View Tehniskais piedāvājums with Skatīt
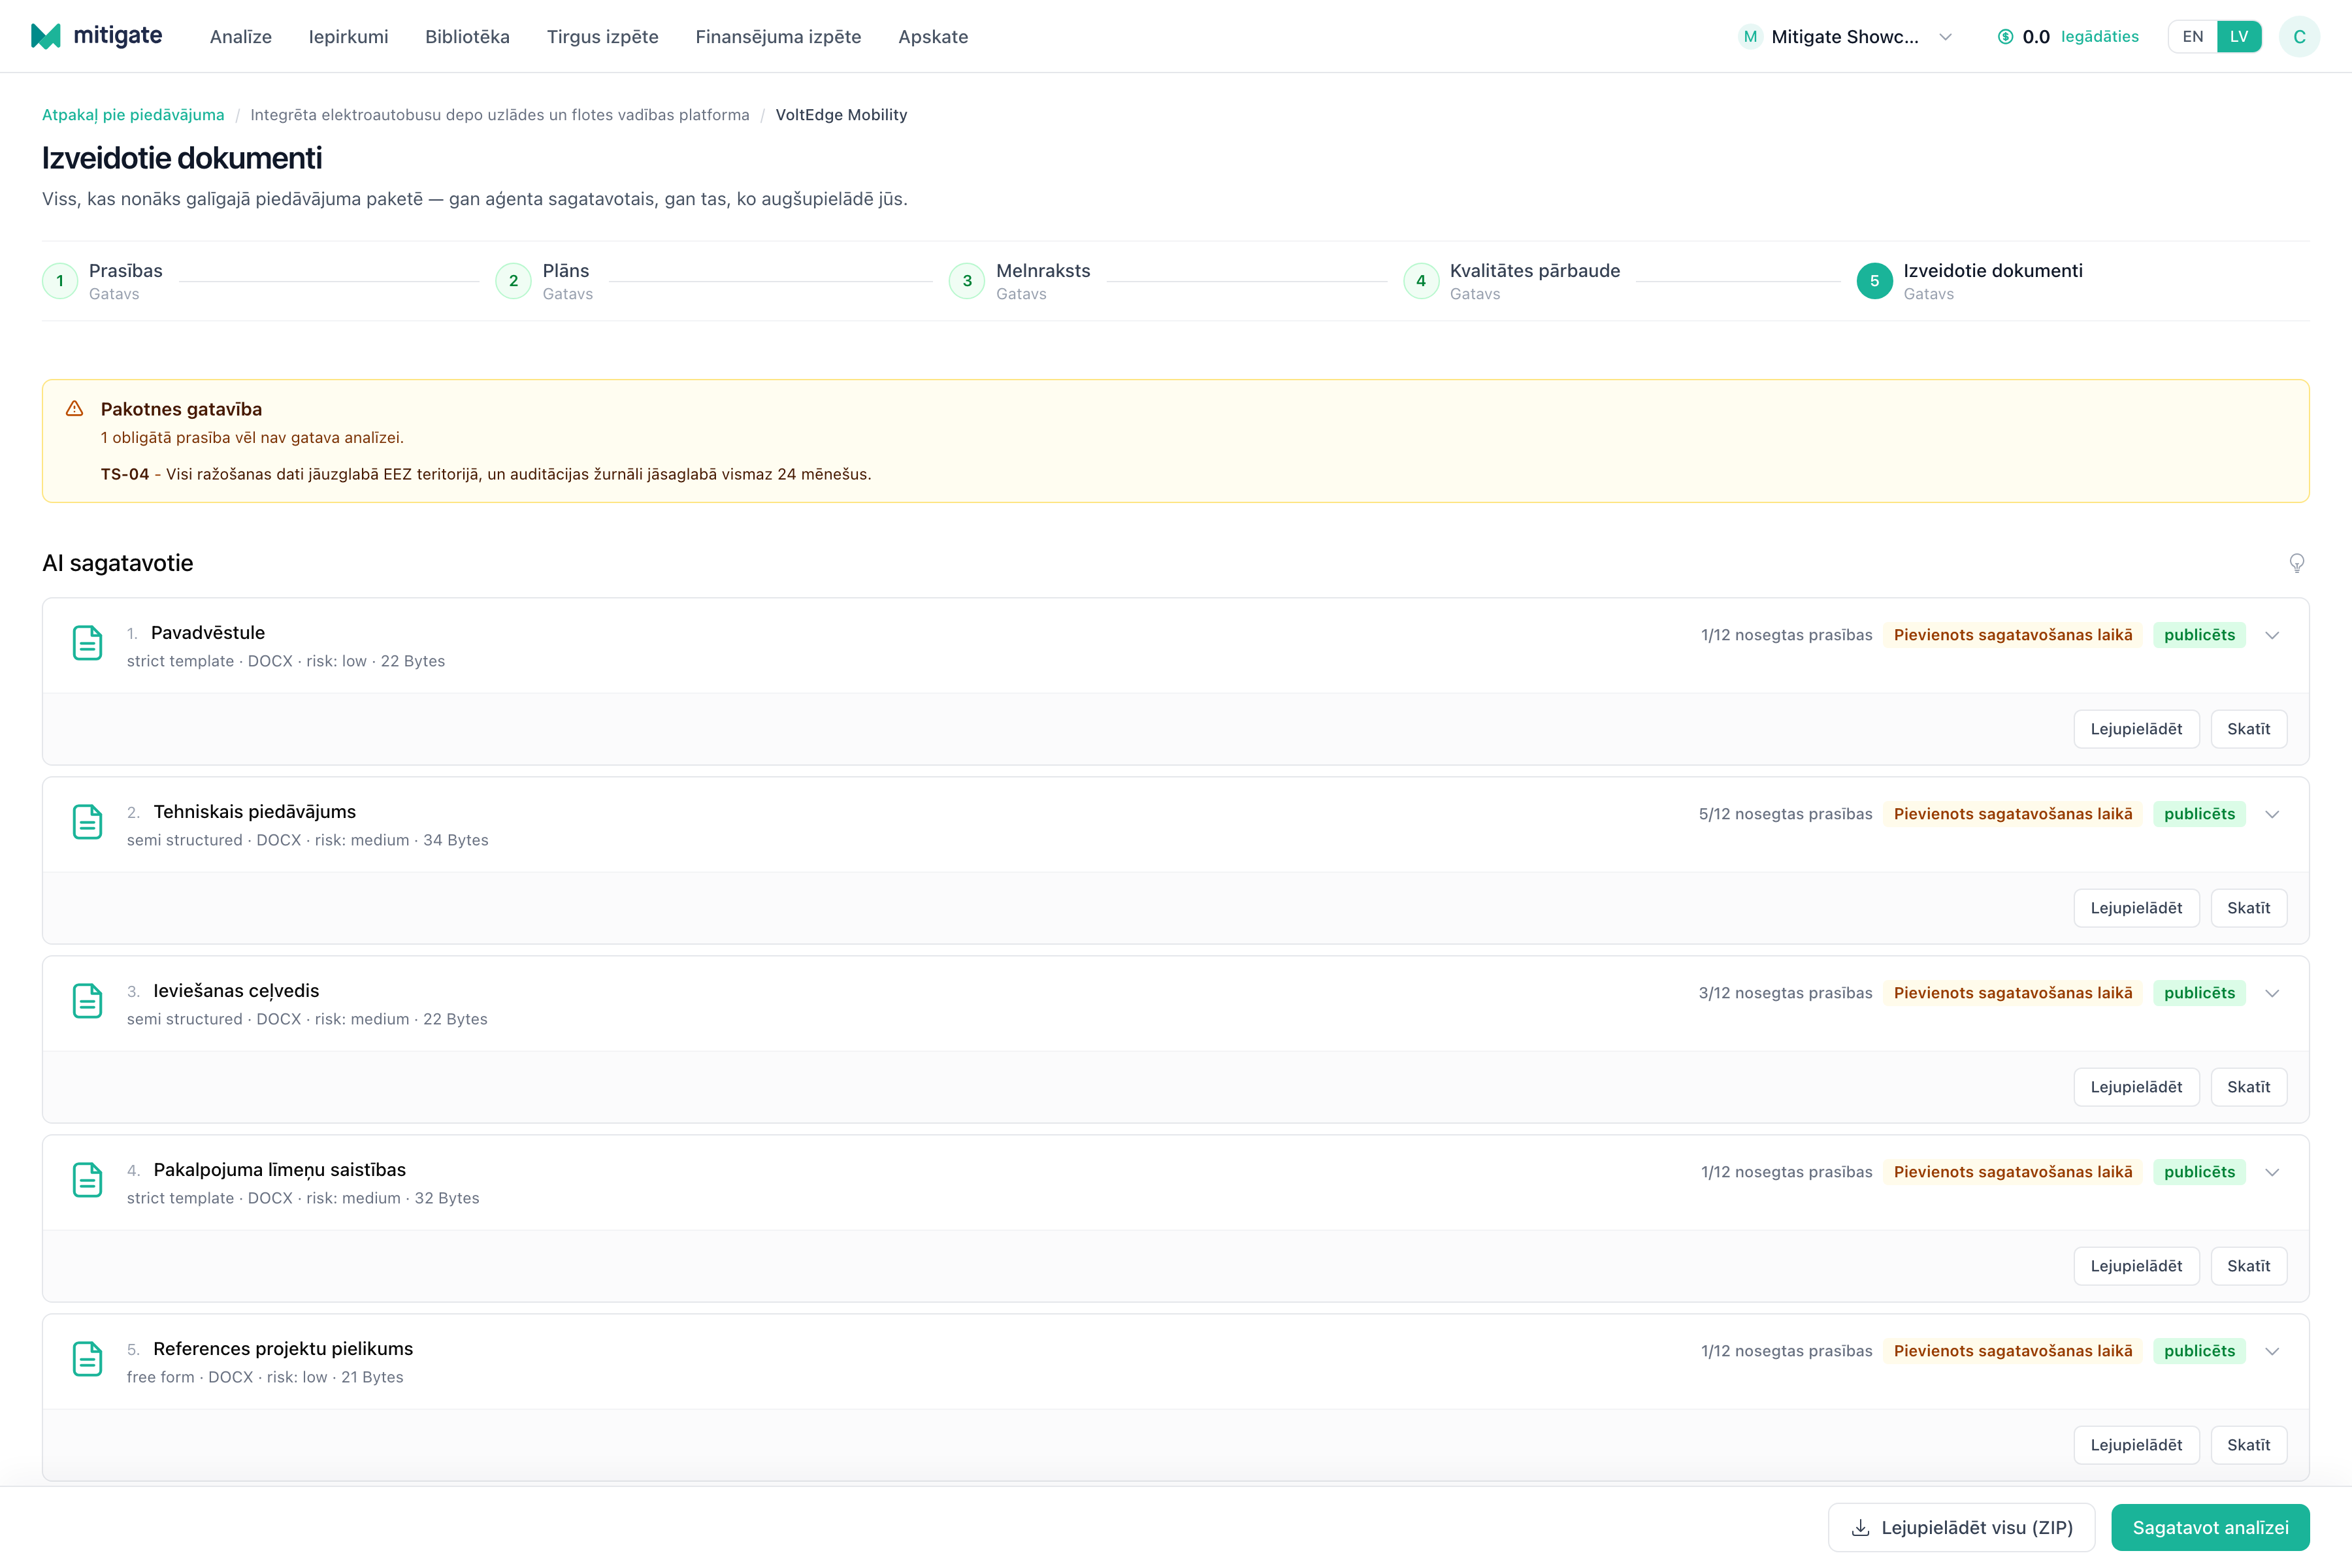 click(x=2248, y=908)
